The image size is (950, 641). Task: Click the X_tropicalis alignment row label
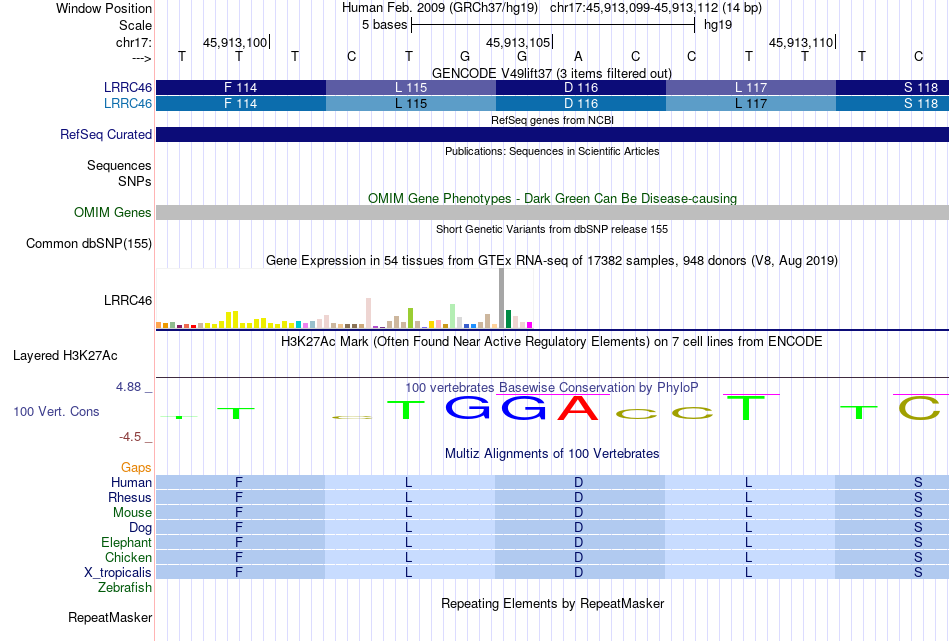point(118,573)
